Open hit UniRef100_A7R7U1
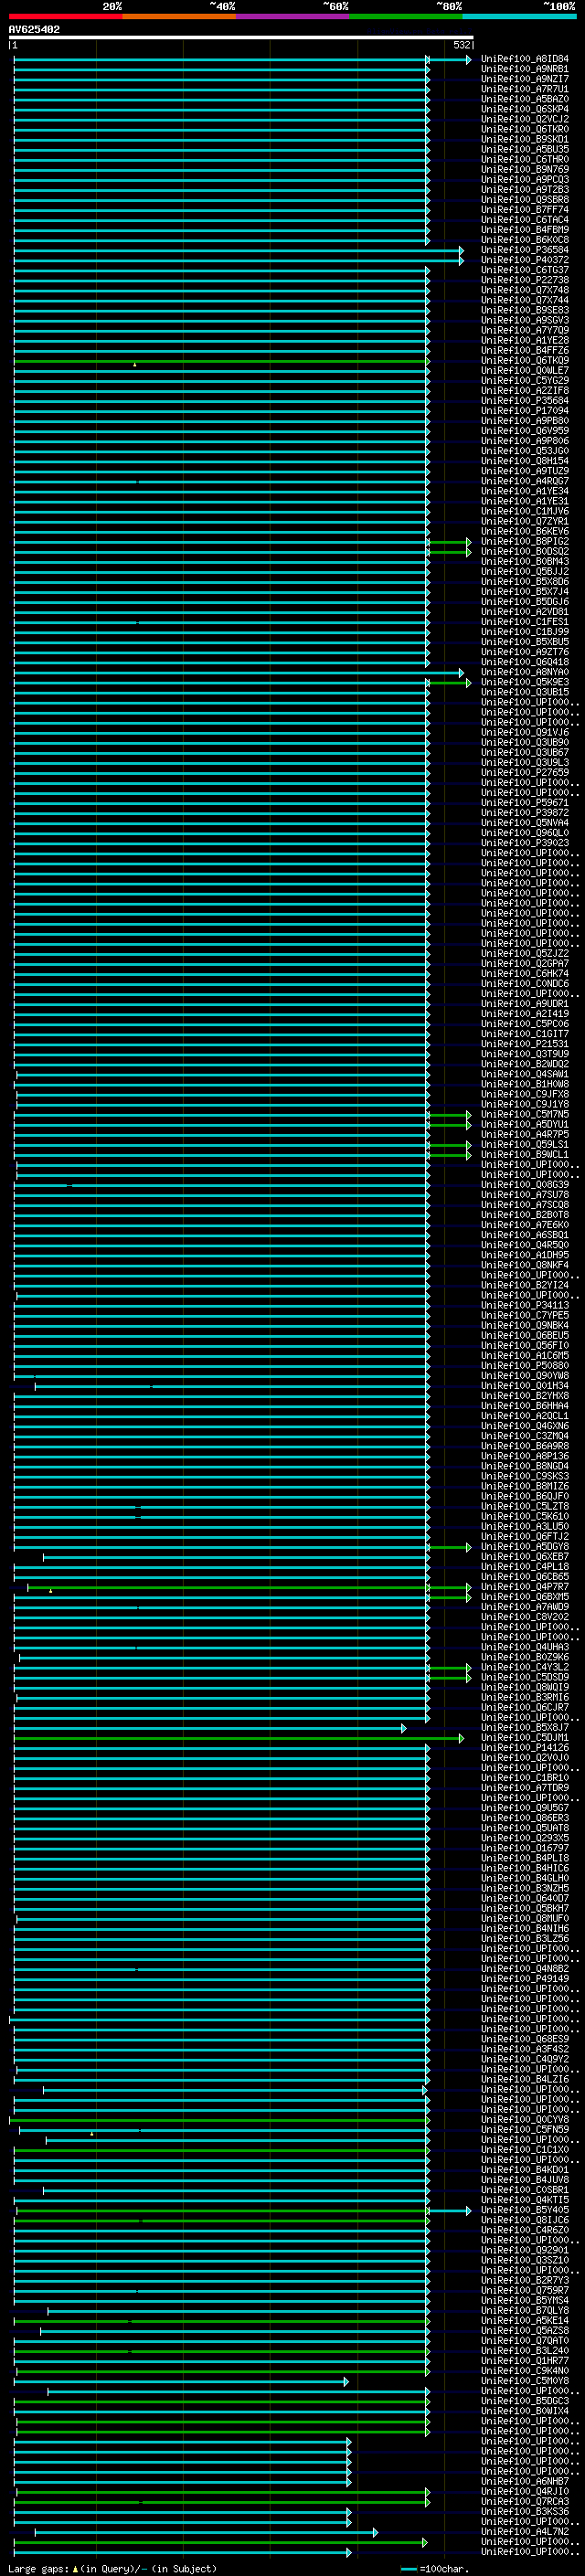 coord(524,89)
